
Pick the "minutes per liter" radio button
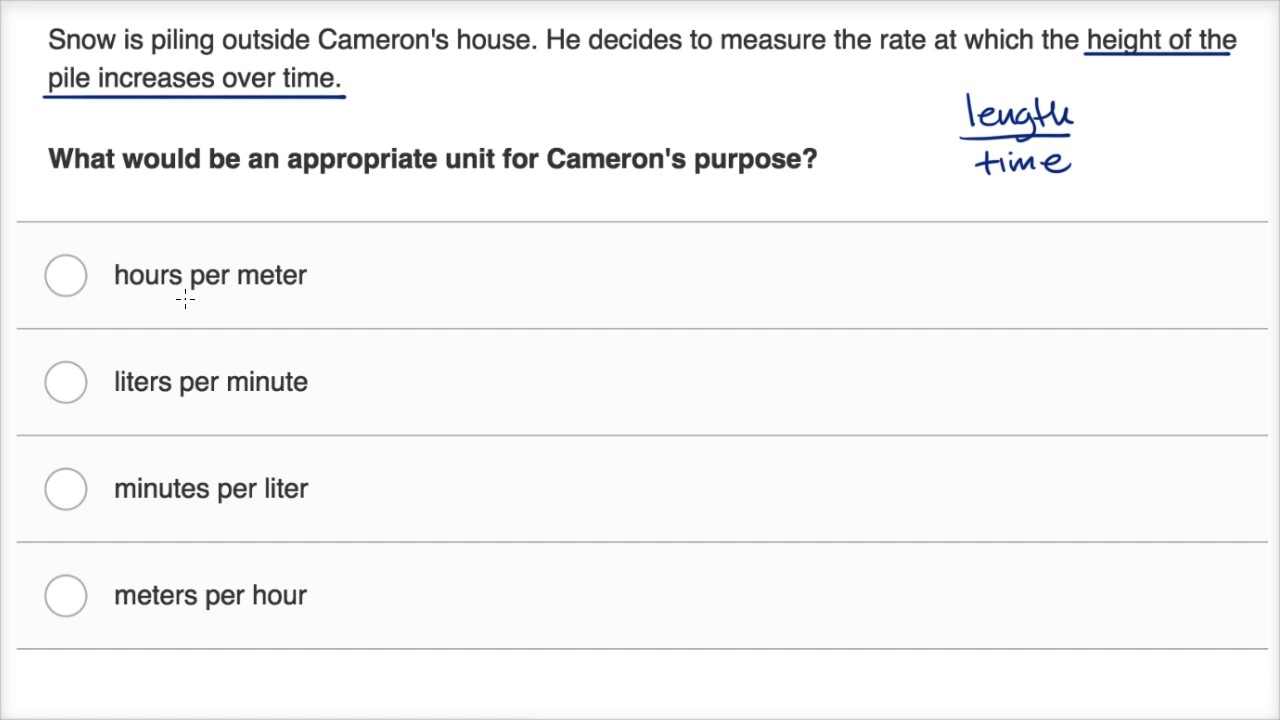coord(66,489)
